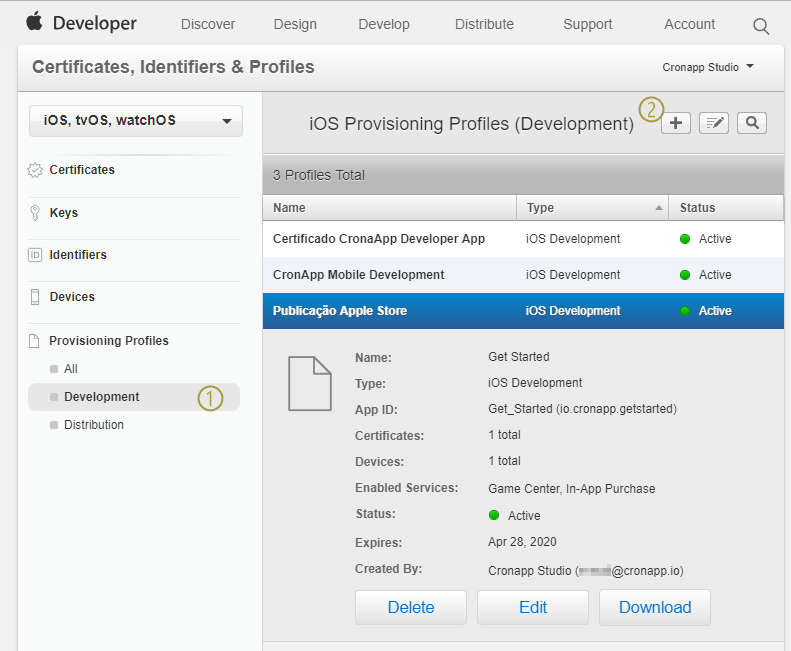791x651 pixels.
Task: Click the Certificates seal icon in sidebar
Action: click(35, 170)
